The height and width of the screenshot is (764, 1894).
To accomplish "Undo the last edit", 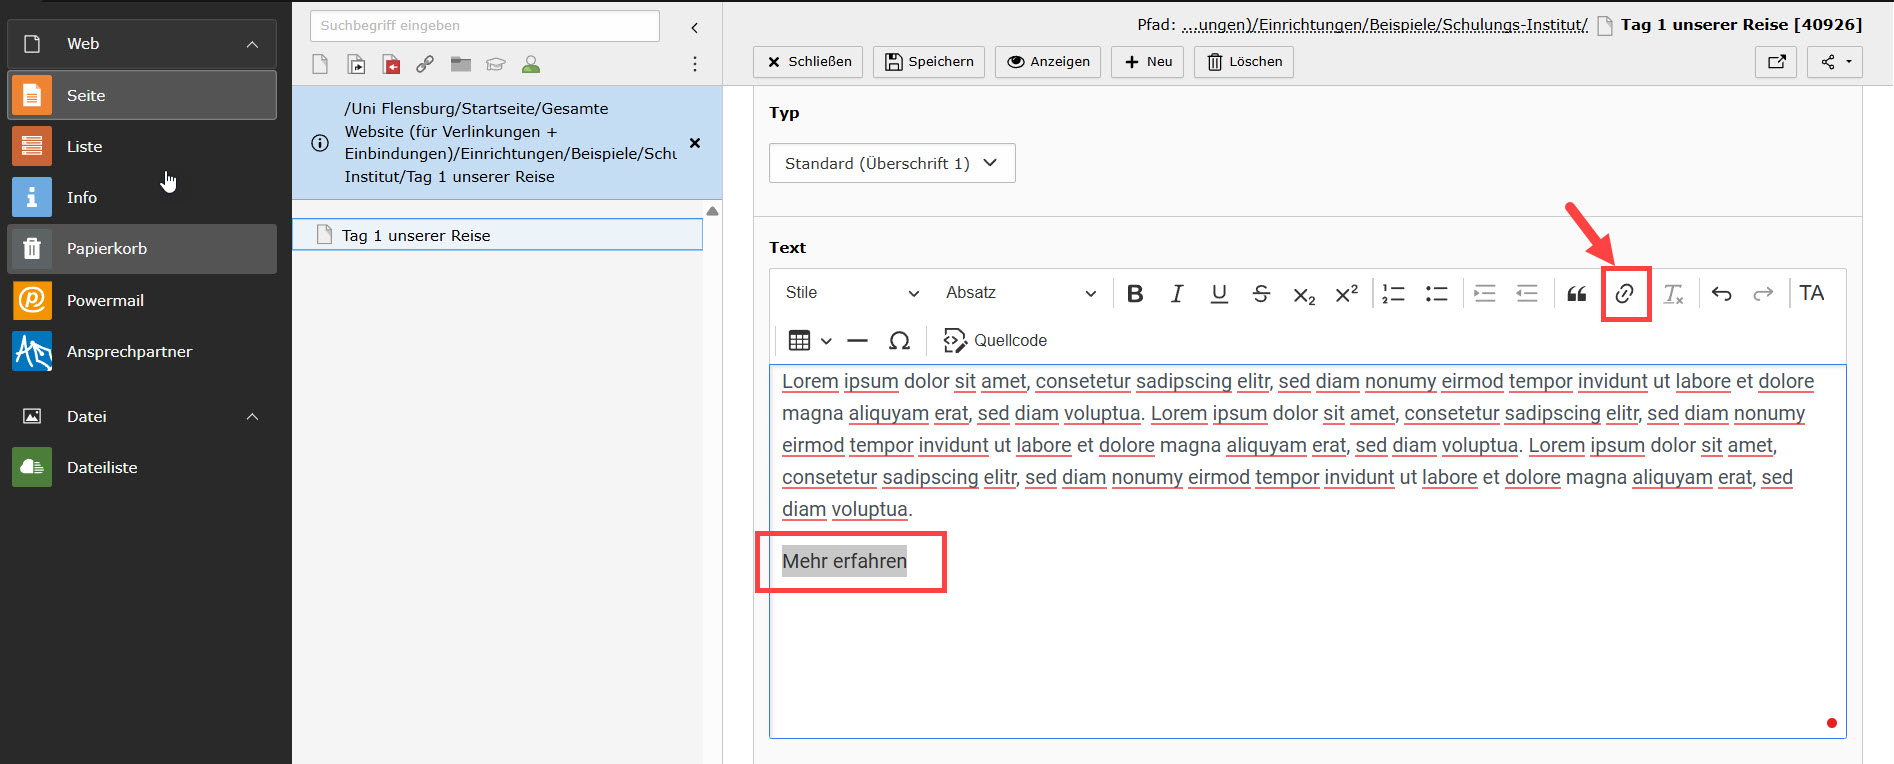I will pos(1721,293).
